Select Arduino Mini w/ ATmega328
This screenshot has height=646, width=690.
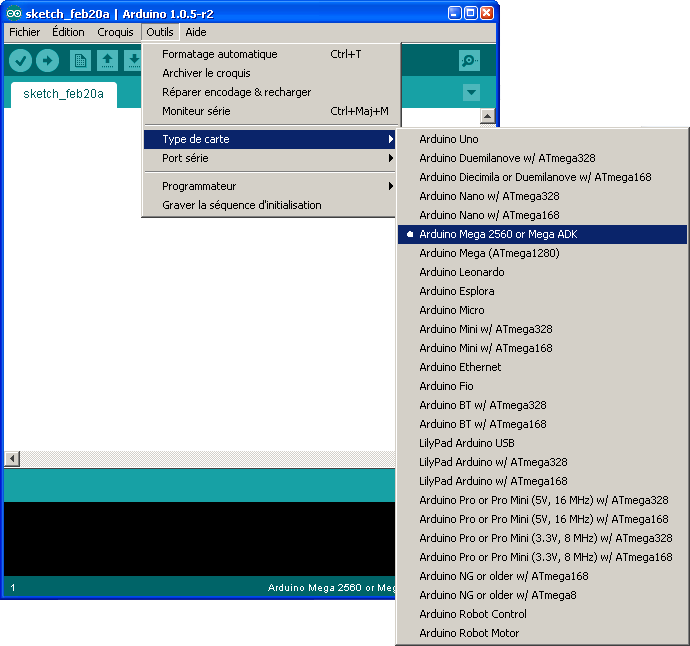coord(542,329)
